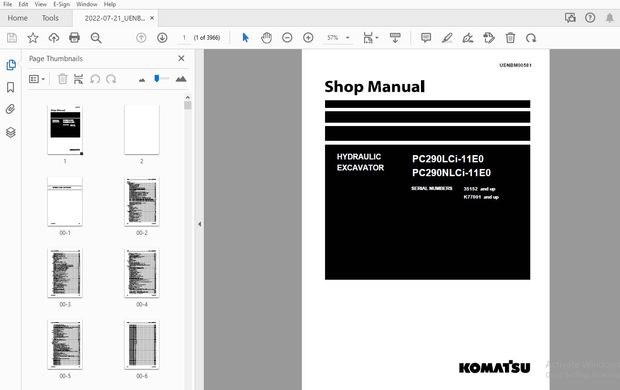The image size is (620, 390).
Task: Click the PC290LCi-11E0 model text
Action: pyautogui.click(x=448, y=159)
